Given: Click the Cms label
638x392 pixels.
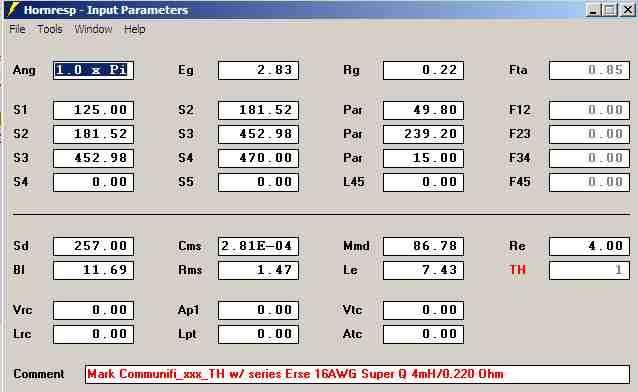Looking at the screenshot, I should [x=190, y=246].
